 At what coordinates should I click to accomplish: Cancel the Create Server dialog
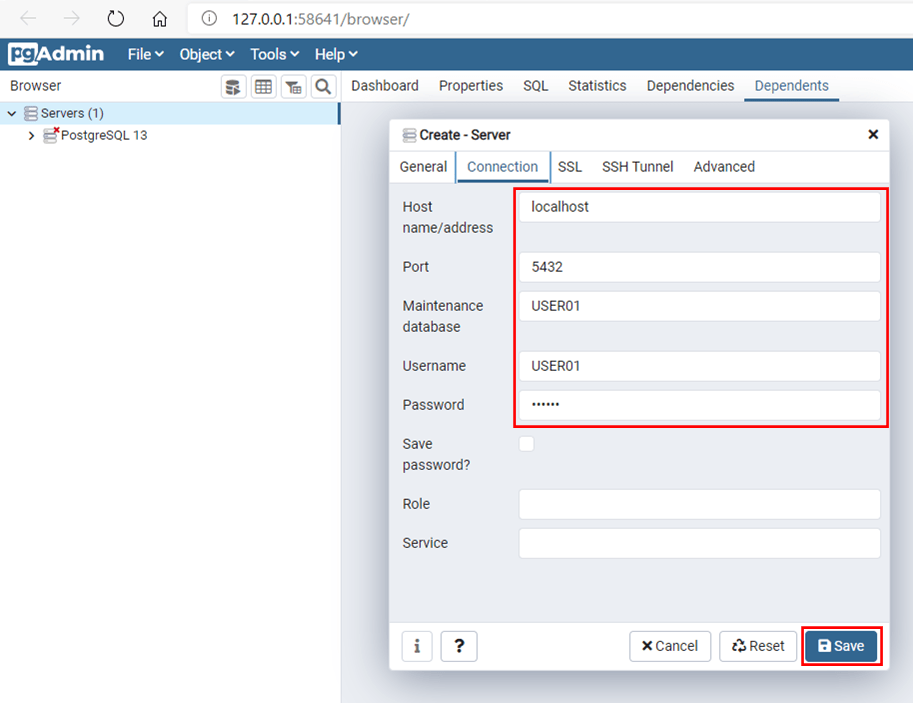pyautogui.click(x=670, y=646)
